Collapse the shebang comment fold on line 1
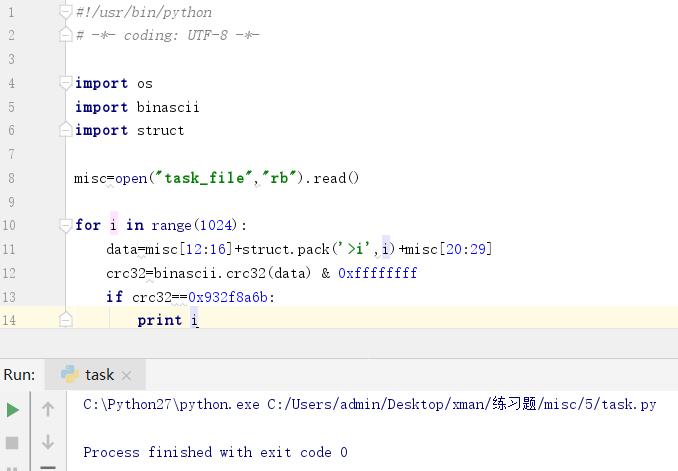 65,12
